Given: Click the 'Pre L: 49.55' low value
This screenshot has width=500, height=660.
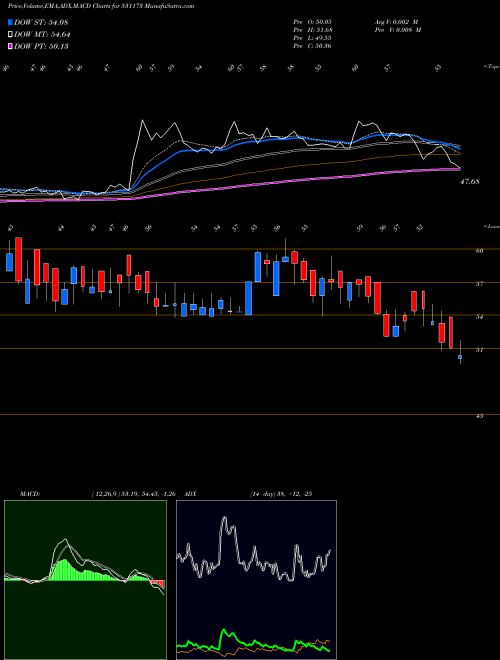Looking at the screenshot, I should pos(313,38).
